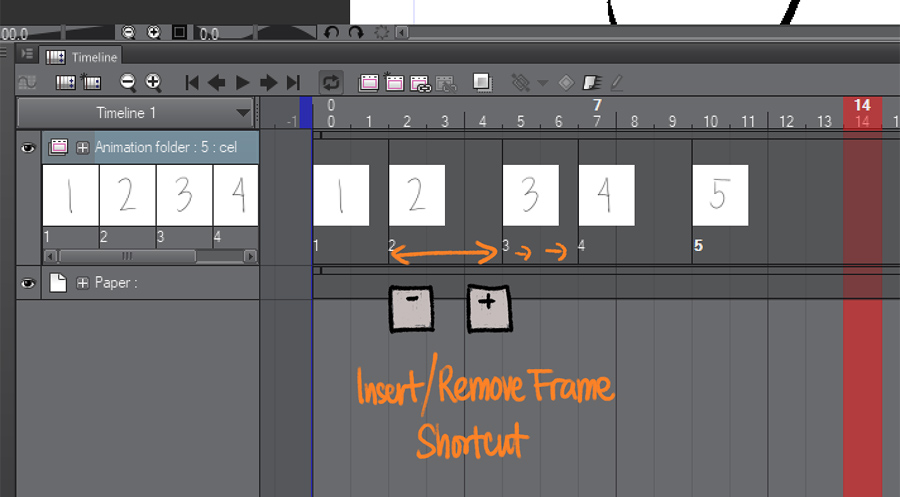Select cel 1 on the timeline track

click(x=341, y=195)
